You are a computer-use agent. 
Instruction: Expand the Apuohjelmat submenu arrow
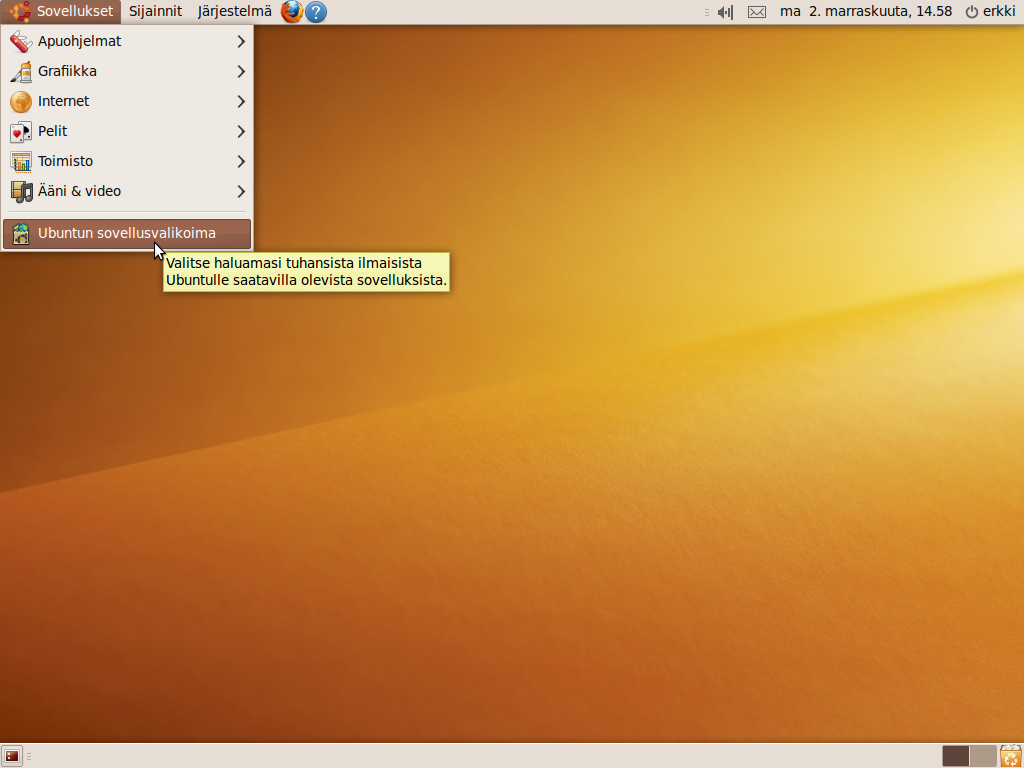click(241, 42)
